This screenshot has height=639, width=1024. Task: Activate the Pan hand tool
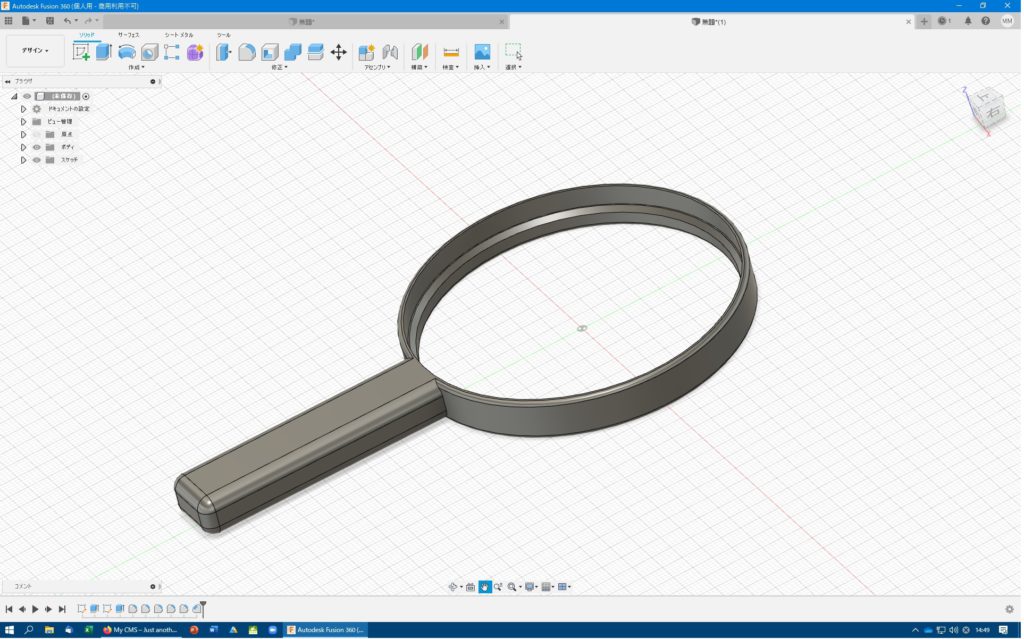[485, 587]
